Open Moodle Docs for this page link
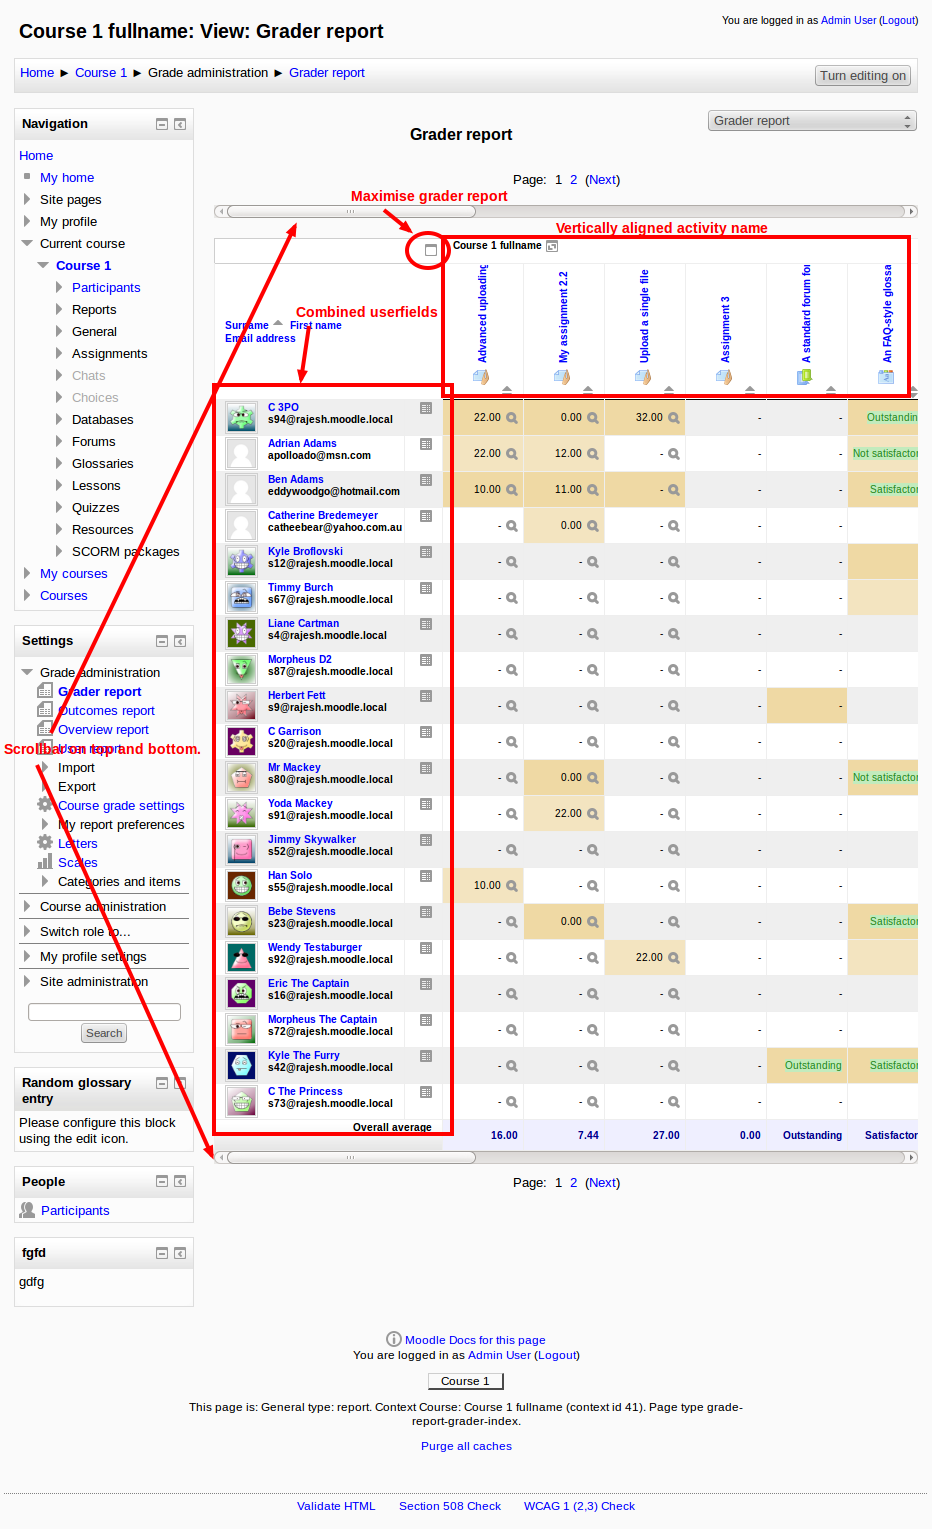932x1529 pixels. click(x=475, y=1340)
